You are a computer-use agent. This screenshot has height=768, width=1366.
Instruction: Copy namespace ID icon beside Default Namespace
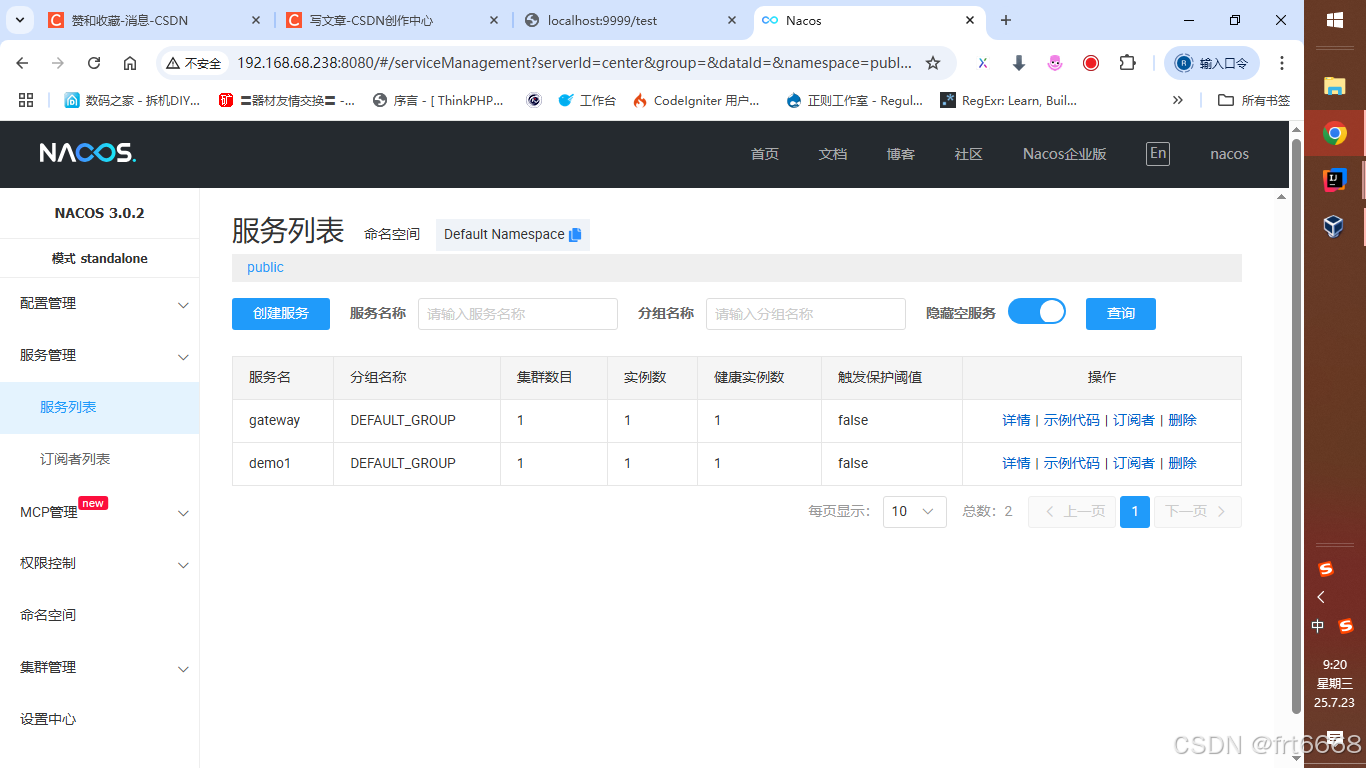pos(575,235)
